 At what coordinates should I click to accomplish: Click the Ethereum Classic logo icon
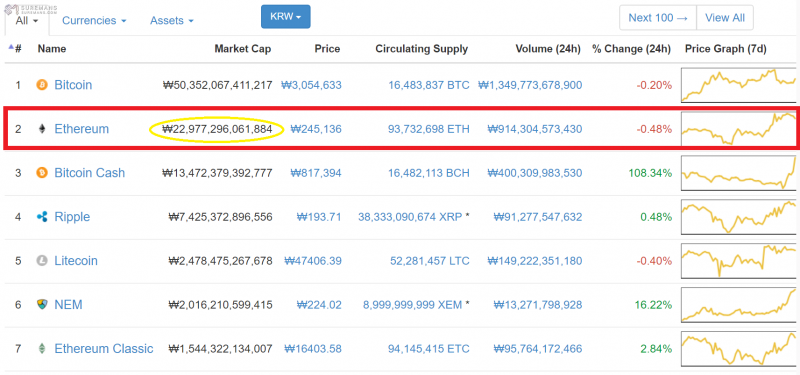tap(42, 349)
